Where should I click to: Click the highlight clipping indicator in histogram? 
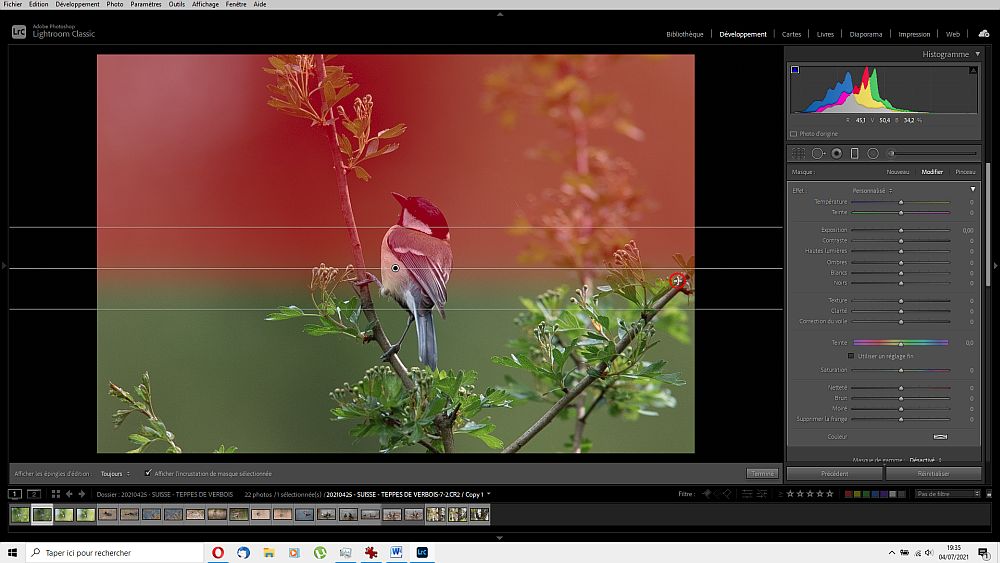pyautogui.click(x=973, y=70)
